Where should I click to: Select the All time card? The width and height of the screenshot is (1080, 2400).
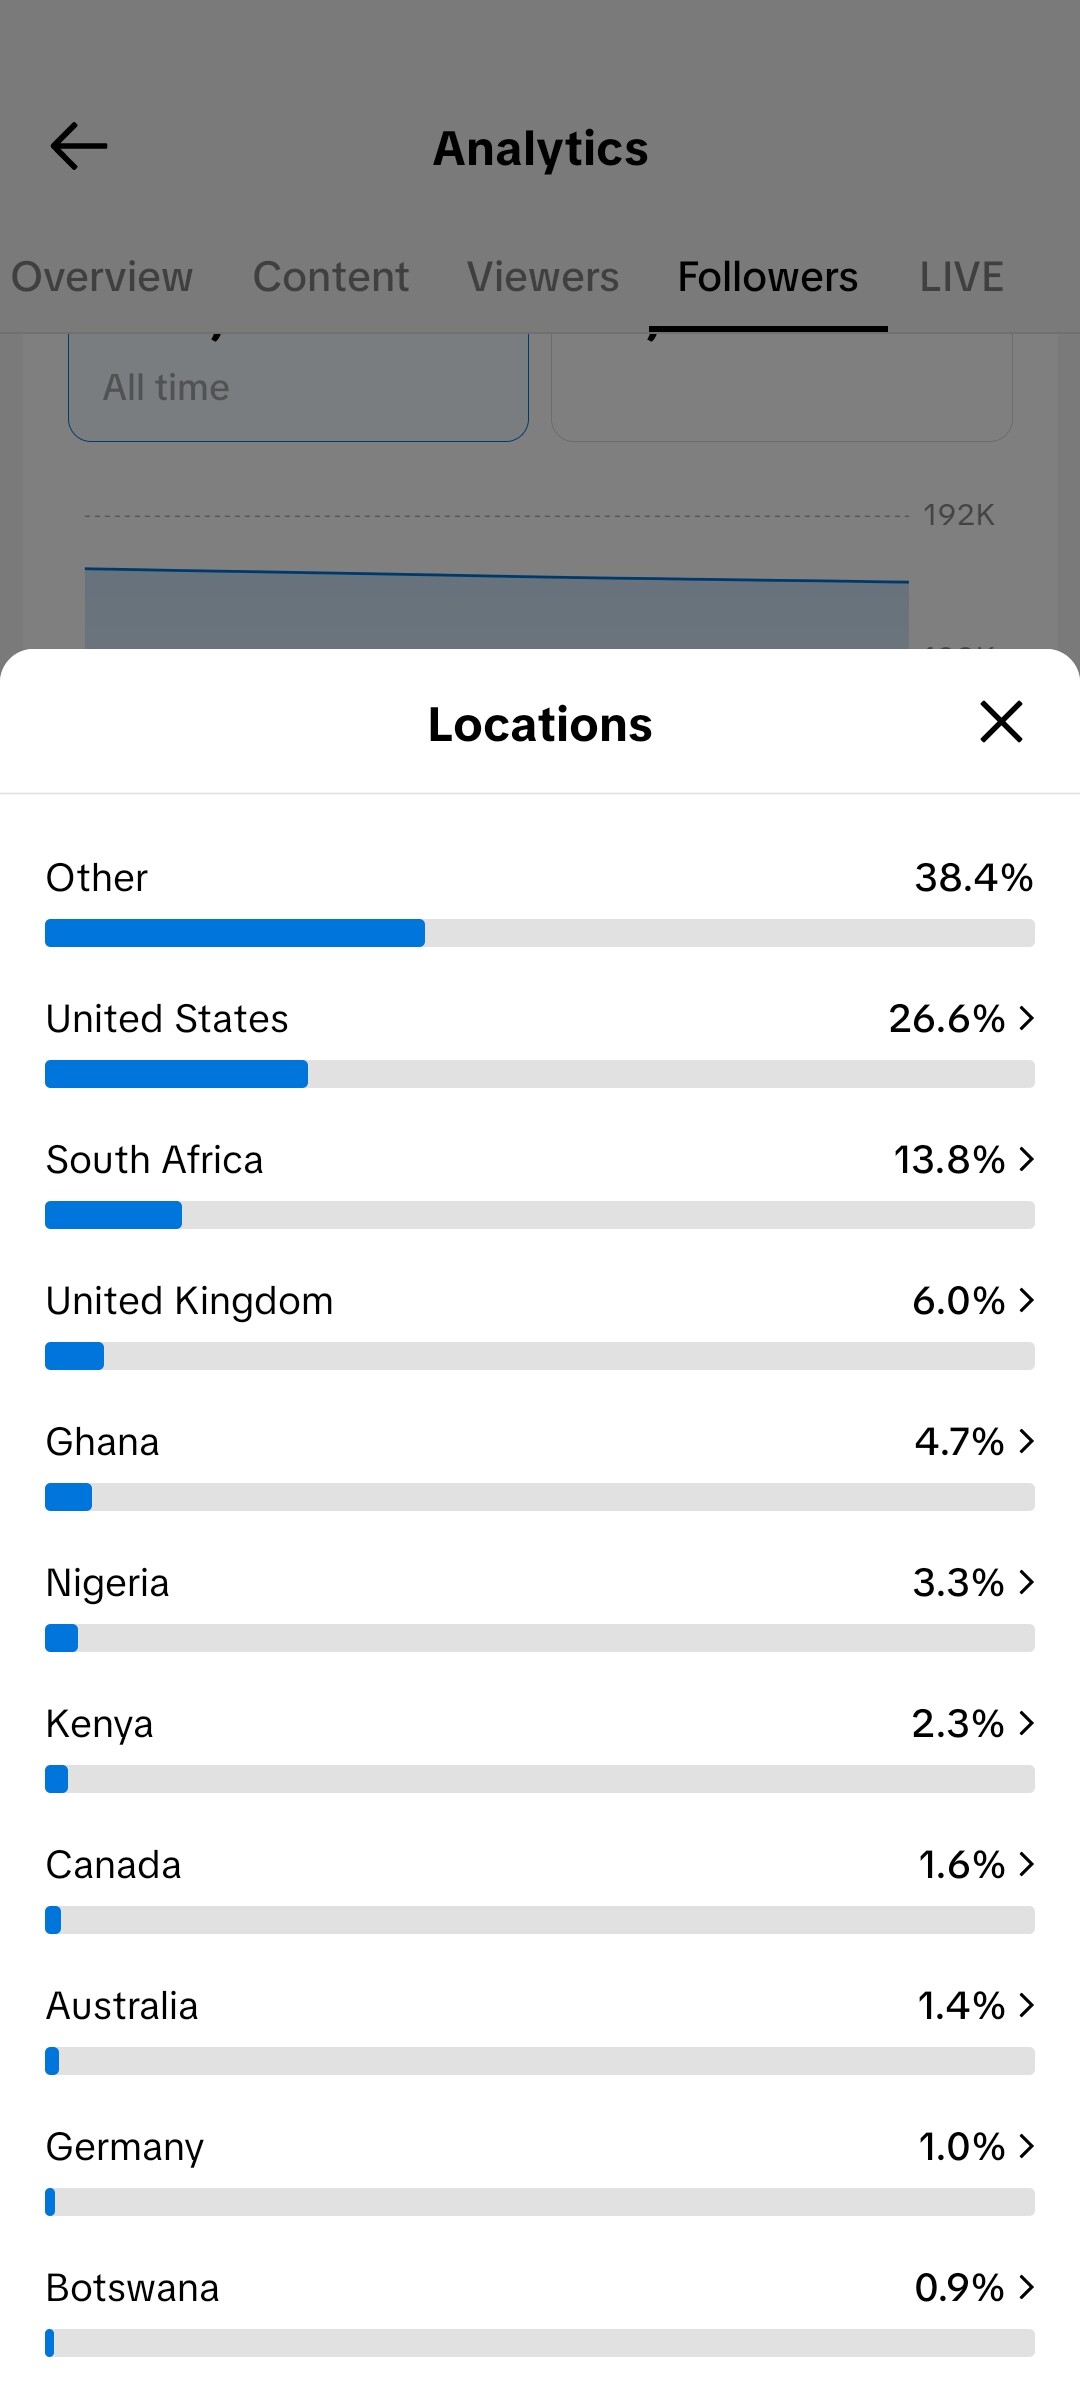click(298, 387)
